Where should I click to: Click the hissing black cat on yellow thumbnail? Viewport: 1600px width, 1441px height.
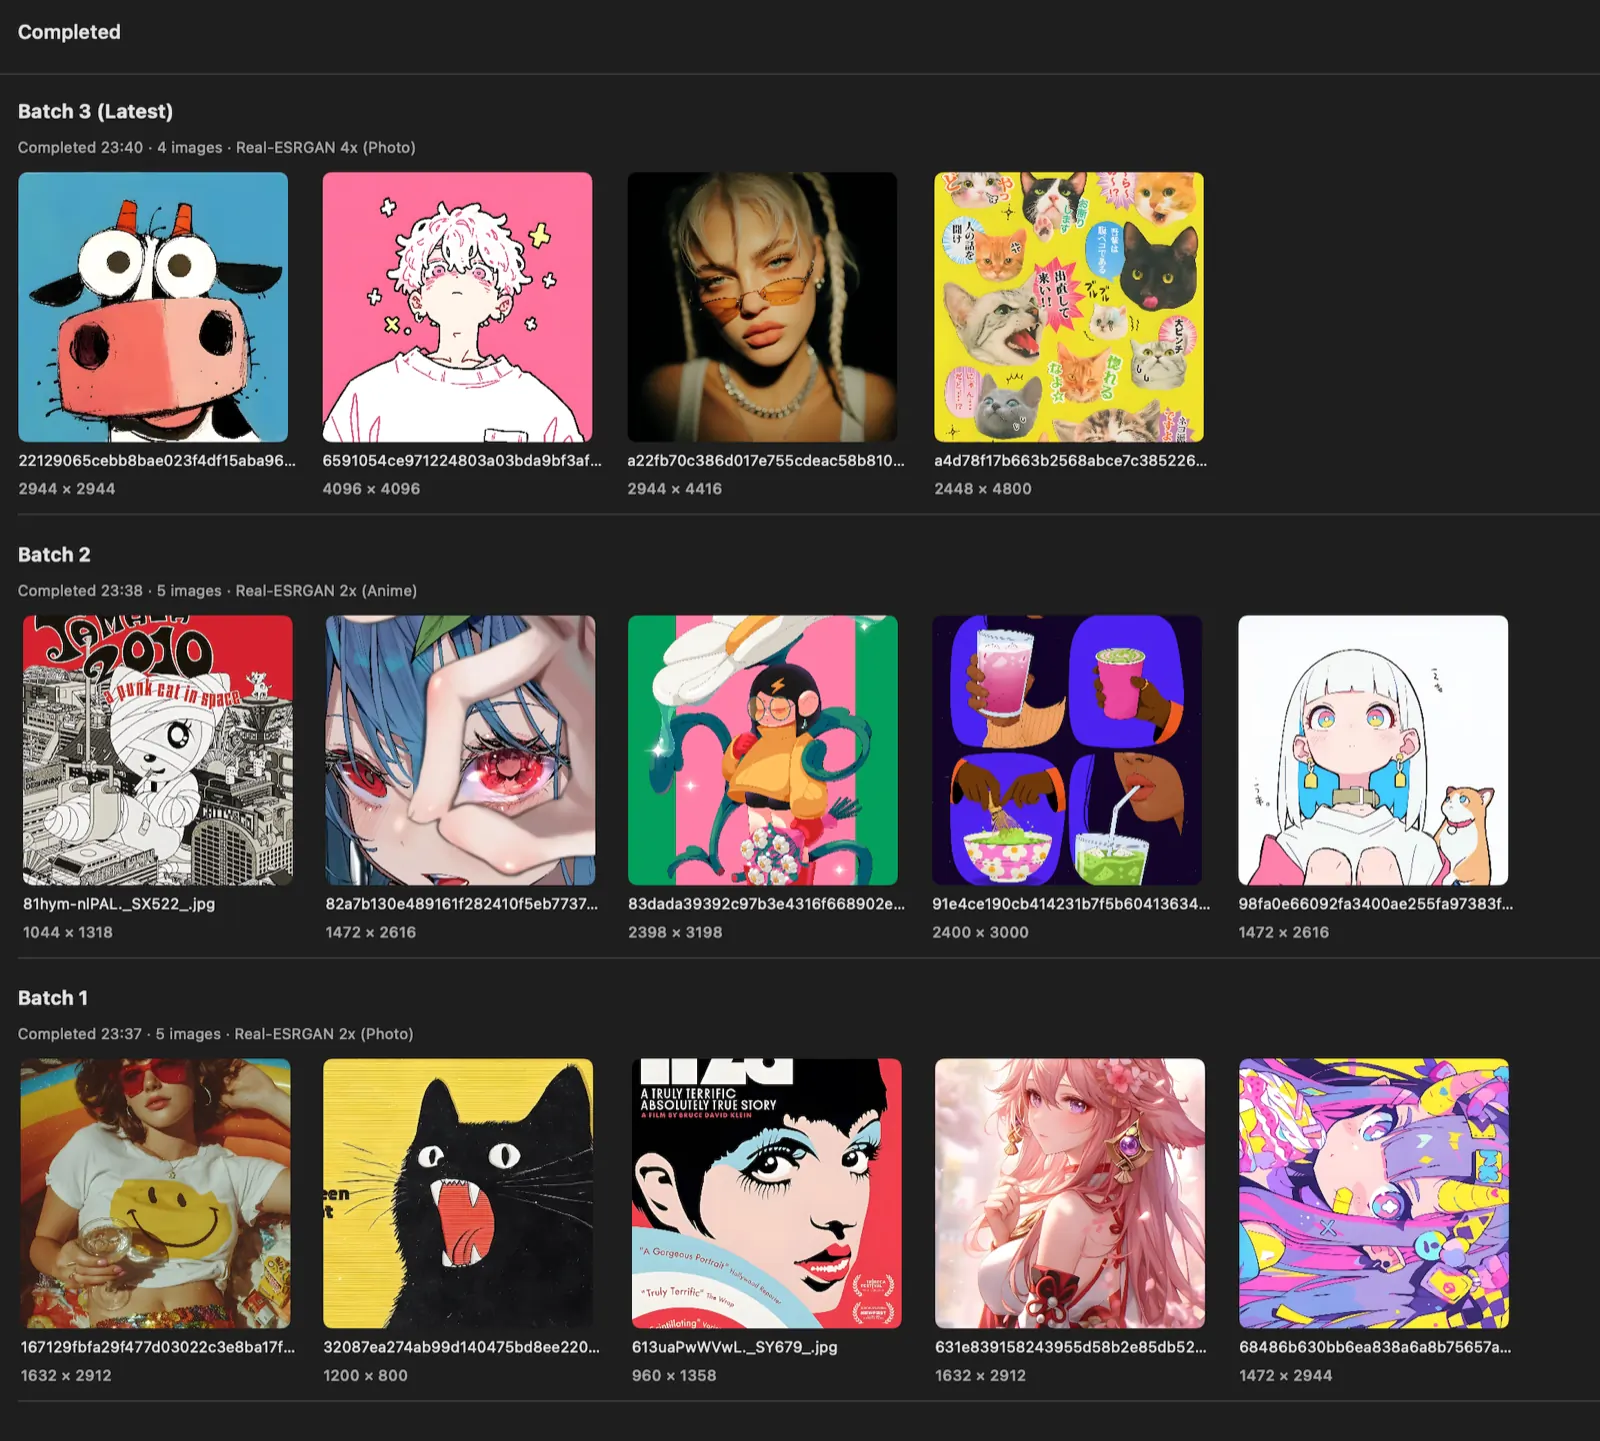[x=458, y=1193]
